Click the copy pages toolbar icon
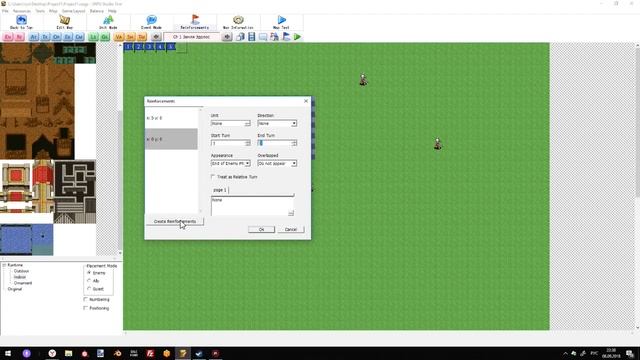Image resolution: width=640 pixels, height=360 pixels. tap(240, 37)
